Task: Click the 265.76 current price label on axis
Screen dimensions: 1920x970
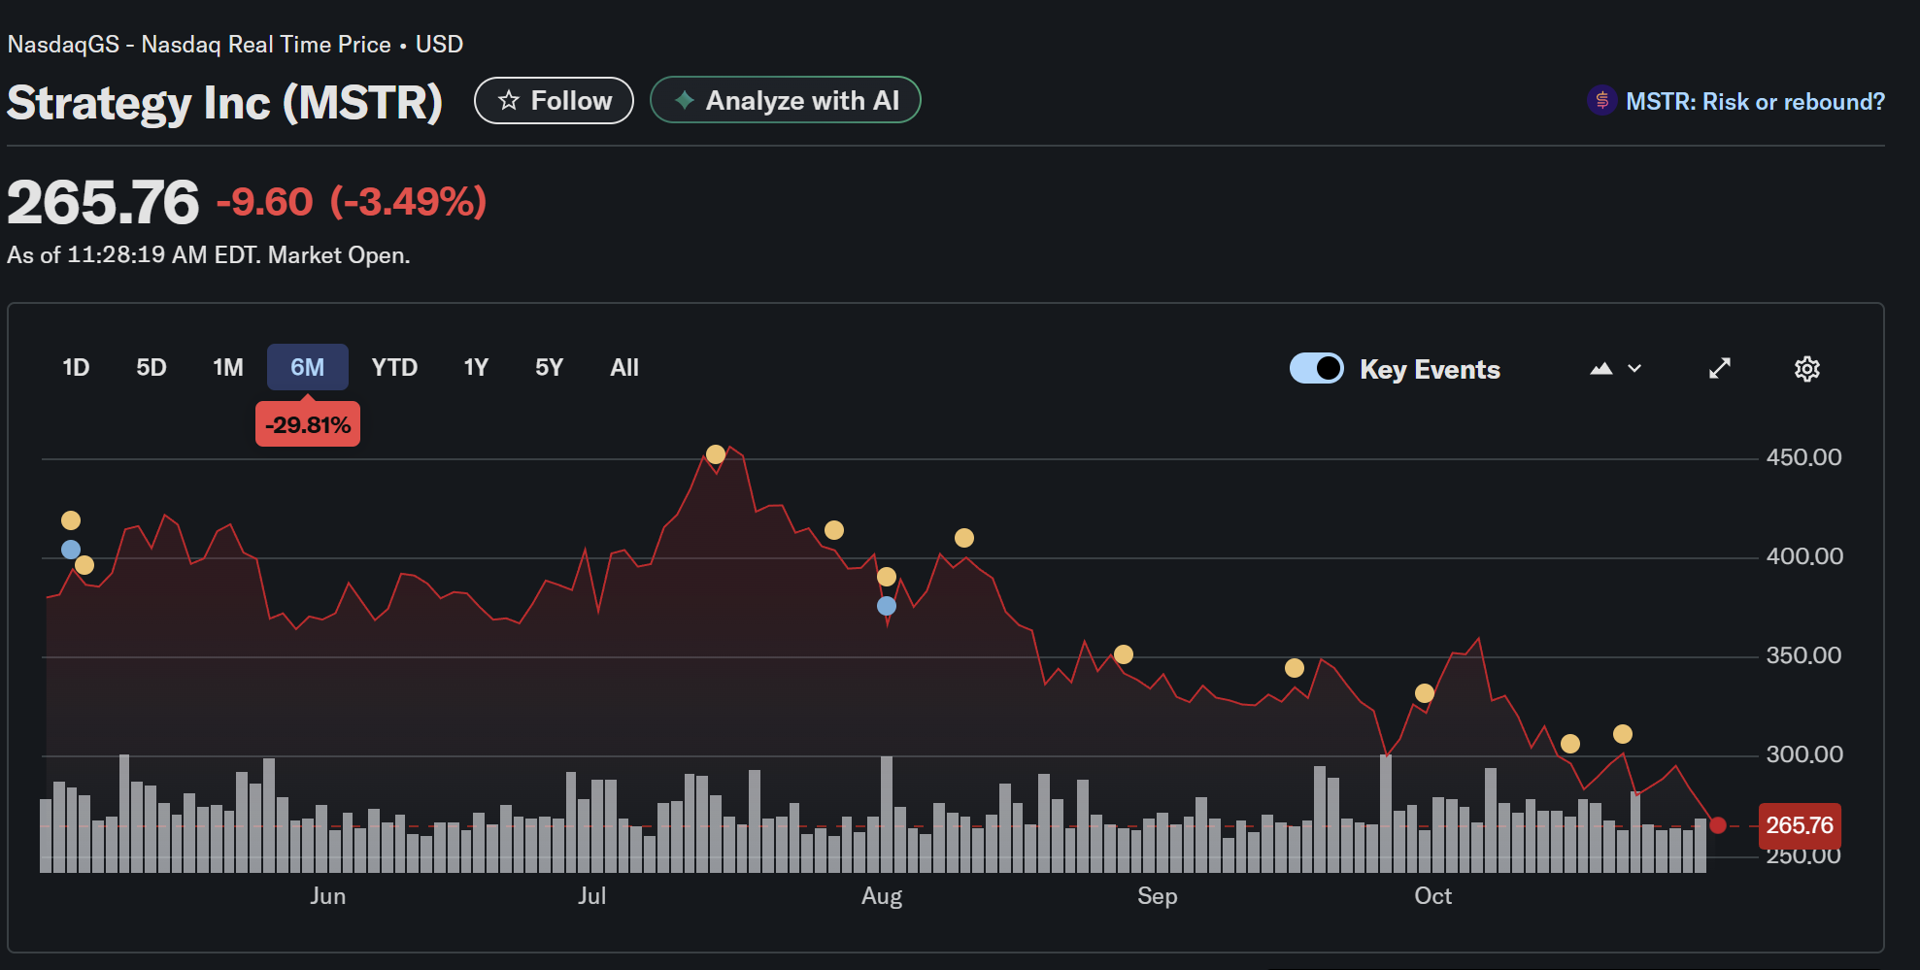Action: [1799, 826]
